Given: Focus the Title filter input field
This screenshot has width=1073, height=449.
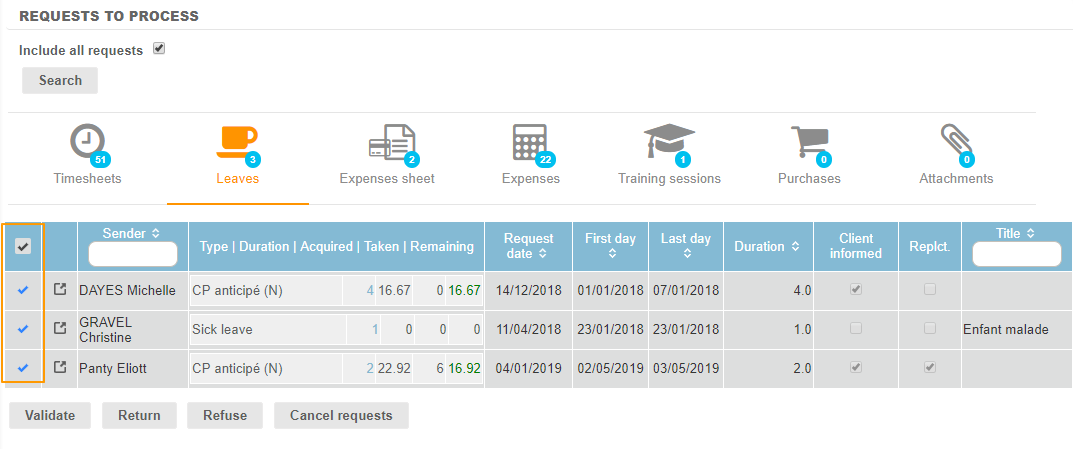Looking at the screenshot, I should 1016,255.
